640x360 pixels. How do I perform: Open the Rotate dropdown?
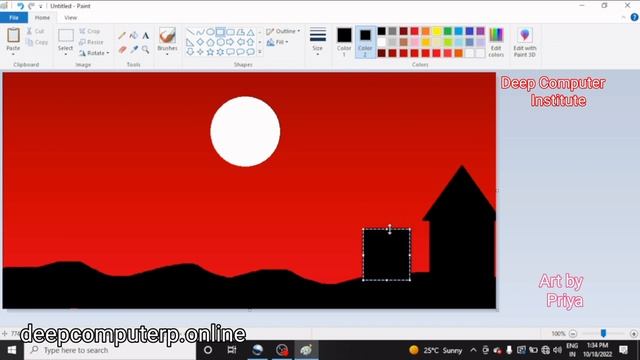pos(94,53)
